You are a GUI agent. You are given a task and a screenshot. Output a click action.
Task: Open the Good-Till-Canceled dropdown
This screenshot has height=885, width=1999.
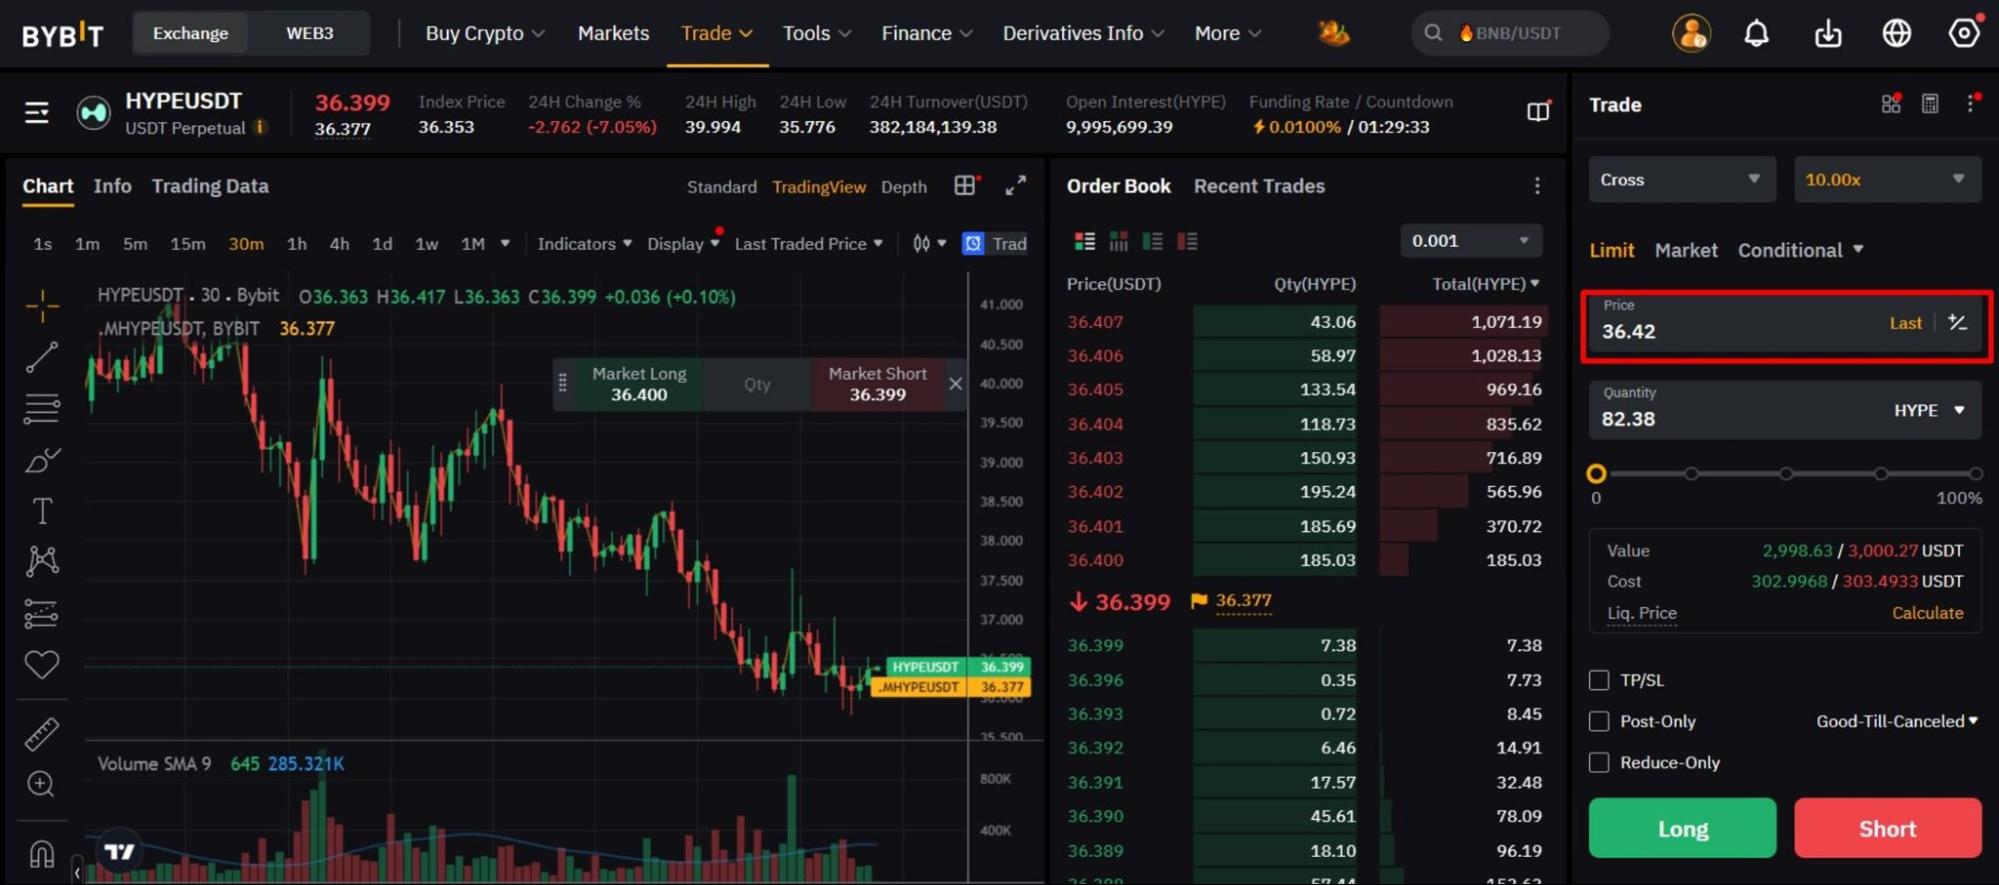[x=1896, y=721]
